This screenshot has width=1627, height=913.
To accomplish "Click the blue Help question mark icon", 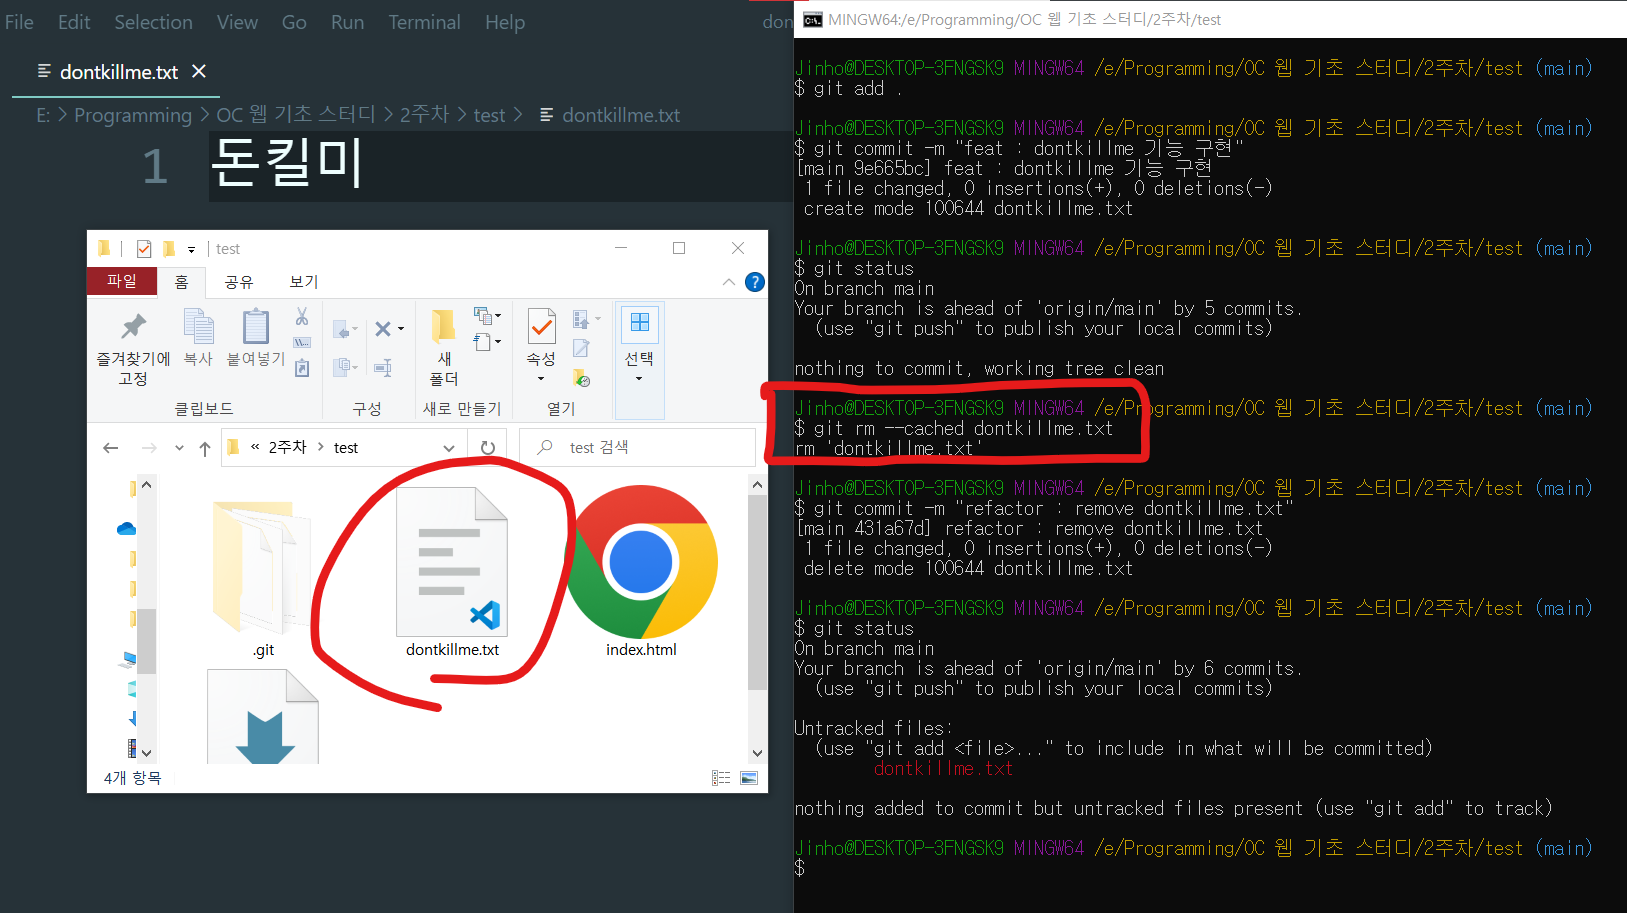I will coord(755,282).
